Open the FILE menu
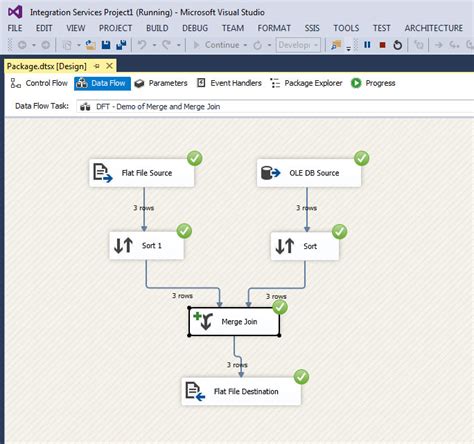This screenshot has width=474, height=444. 15,28
